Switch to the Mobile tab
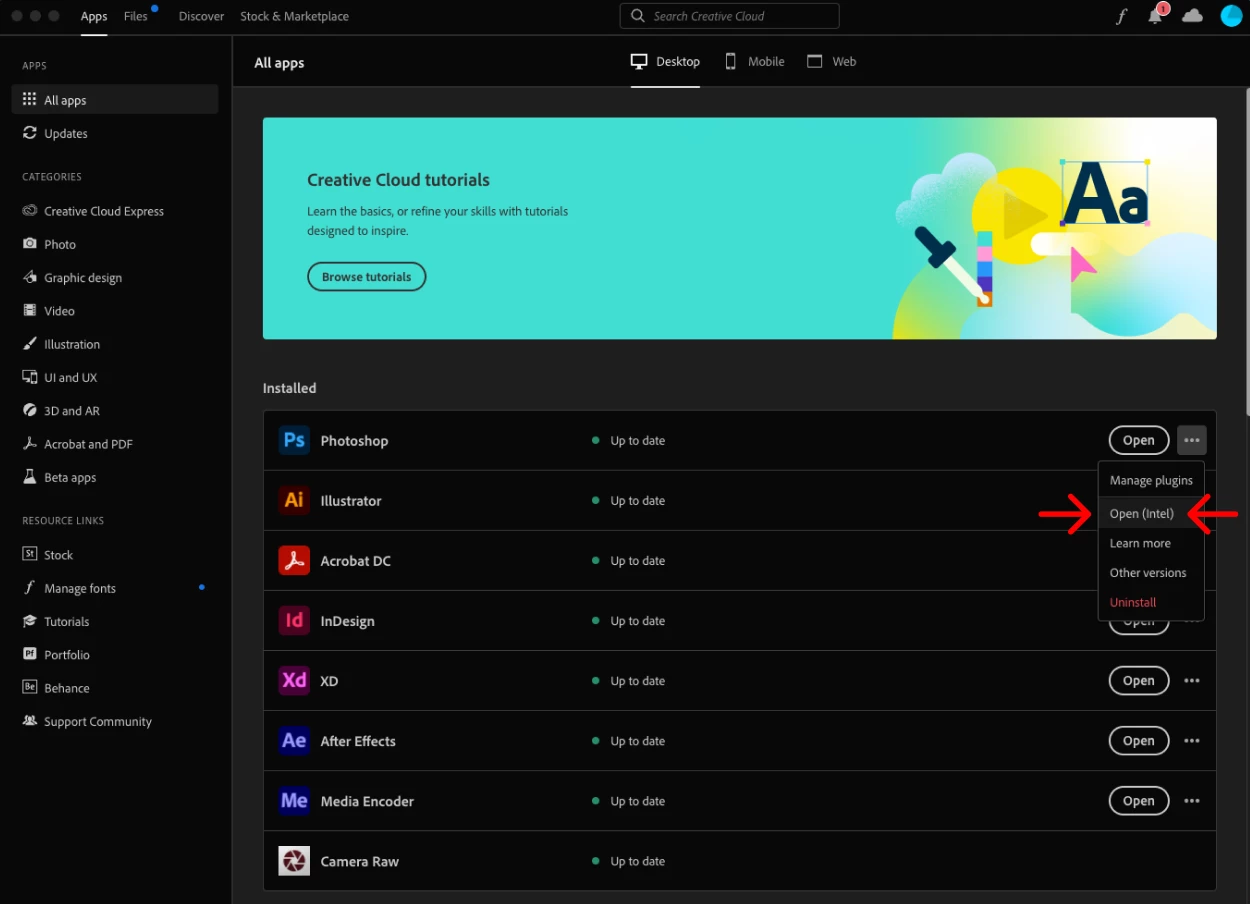Viewport: 1250px width, 904px height. click(754, 61)
